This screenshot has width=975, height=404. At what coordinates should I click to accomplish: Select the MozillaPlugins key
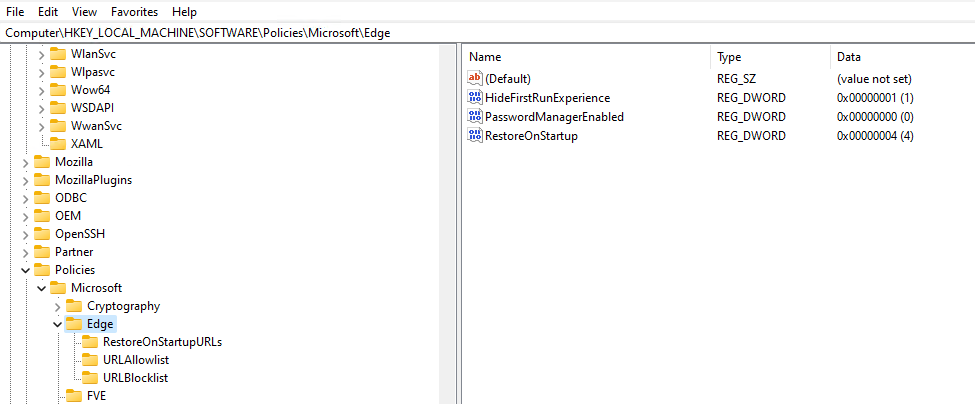(x=93, y=180)
